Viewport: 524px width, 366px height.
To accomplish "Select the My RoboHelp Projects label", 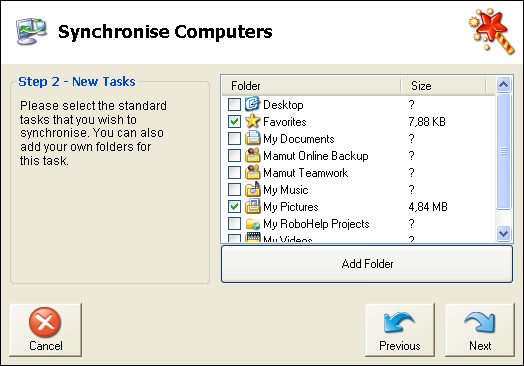I will [316, 224].
